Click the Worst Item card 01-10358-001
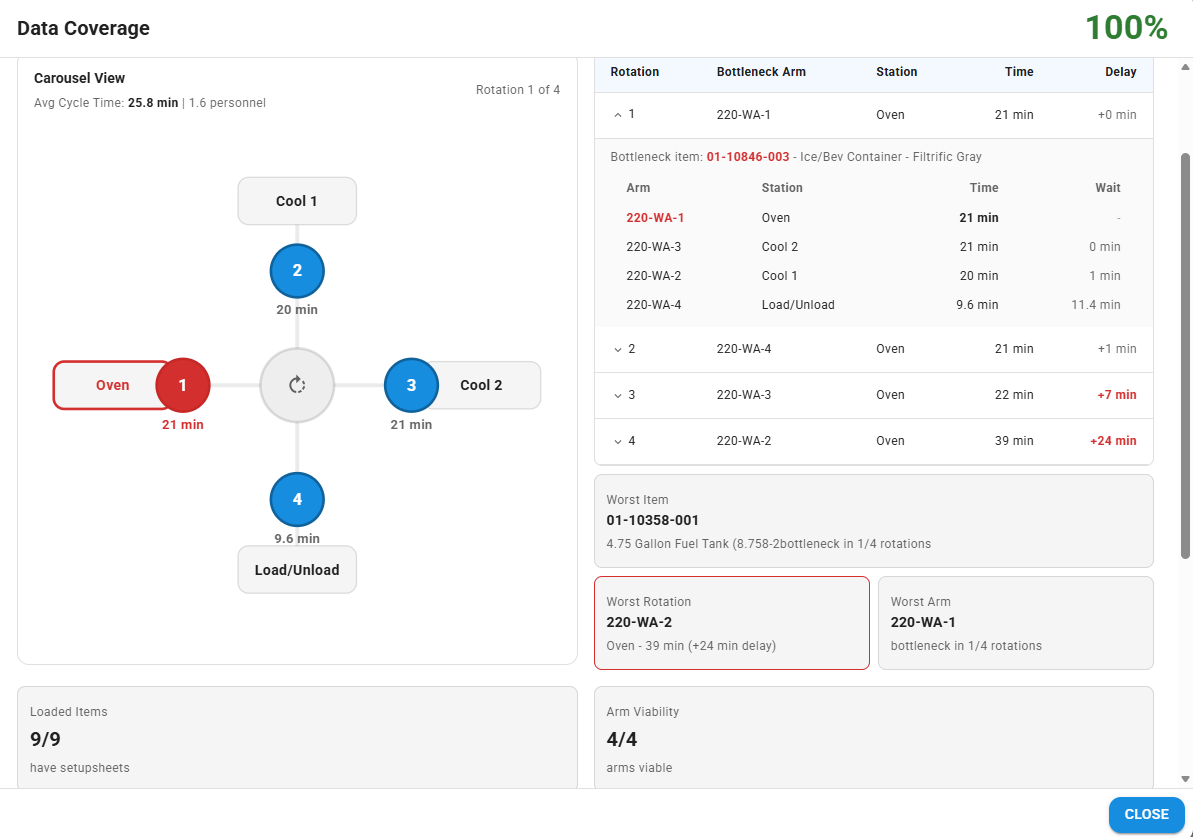This screenshot has height=837, width=1193. (x=873, y=521)
